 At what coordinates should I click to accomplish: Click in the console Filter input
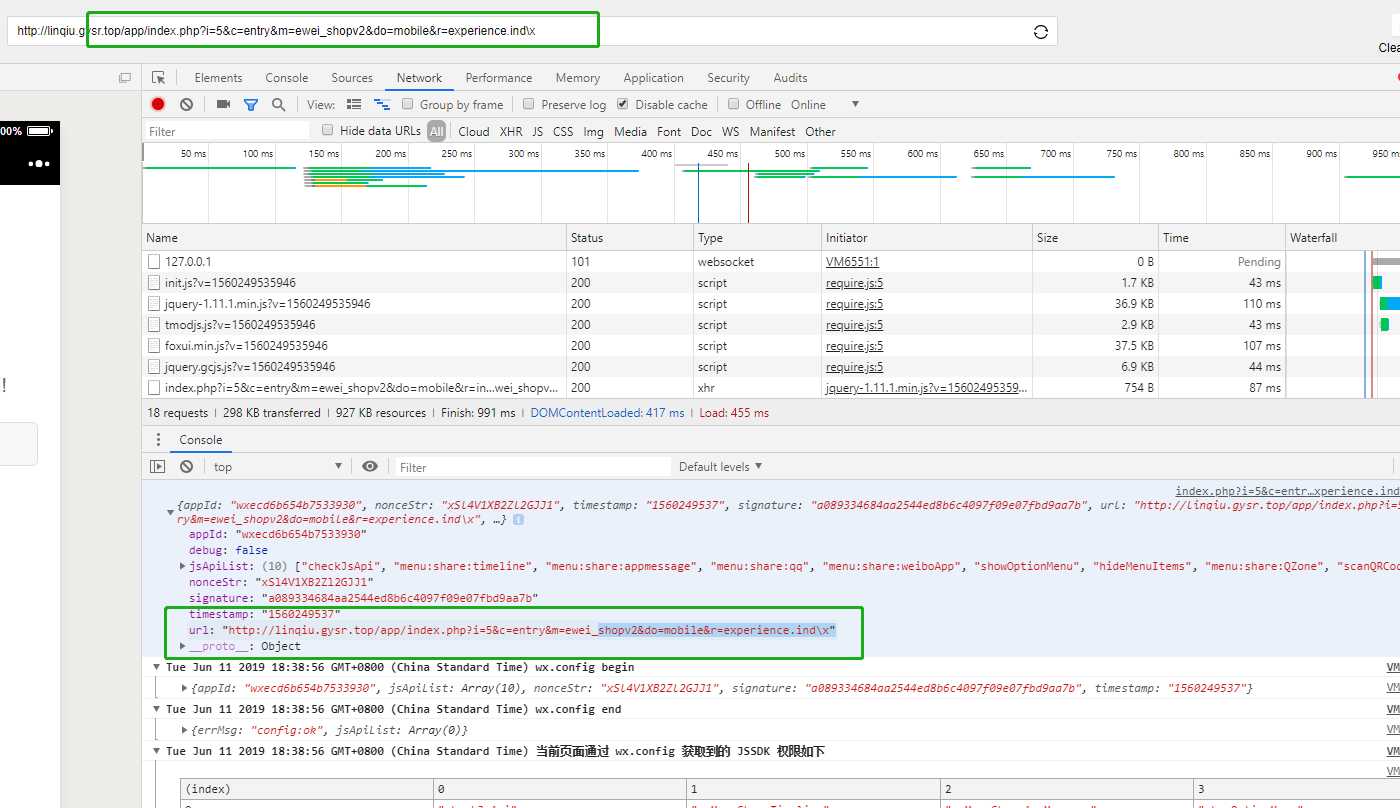pos(532,467)
